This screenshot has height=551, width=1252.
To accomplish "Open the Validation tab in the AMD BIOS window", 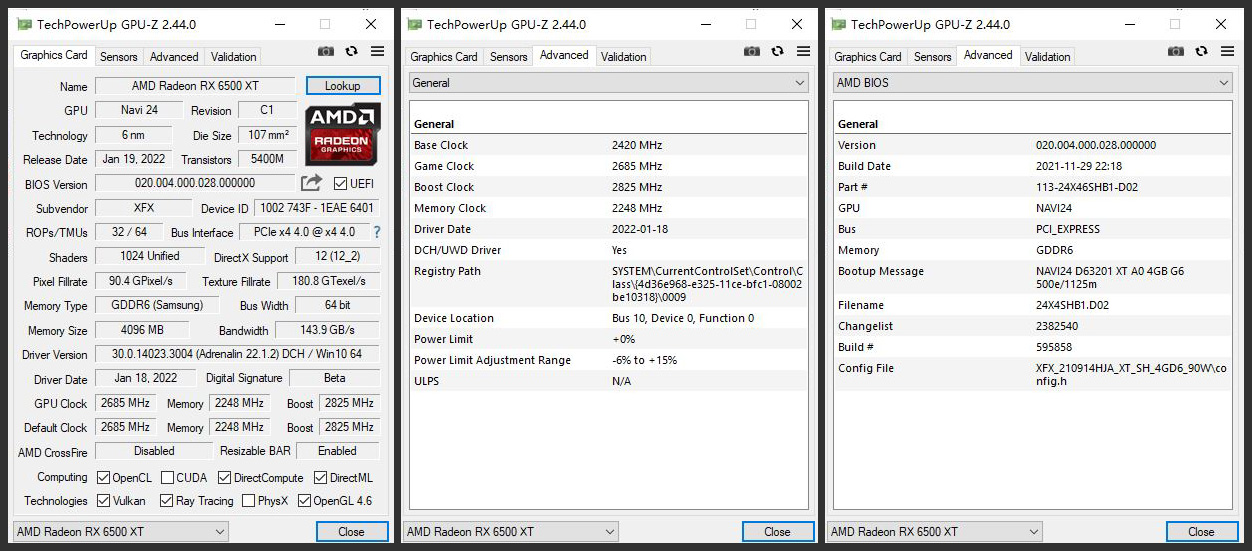I will [x=1047, y=57].
